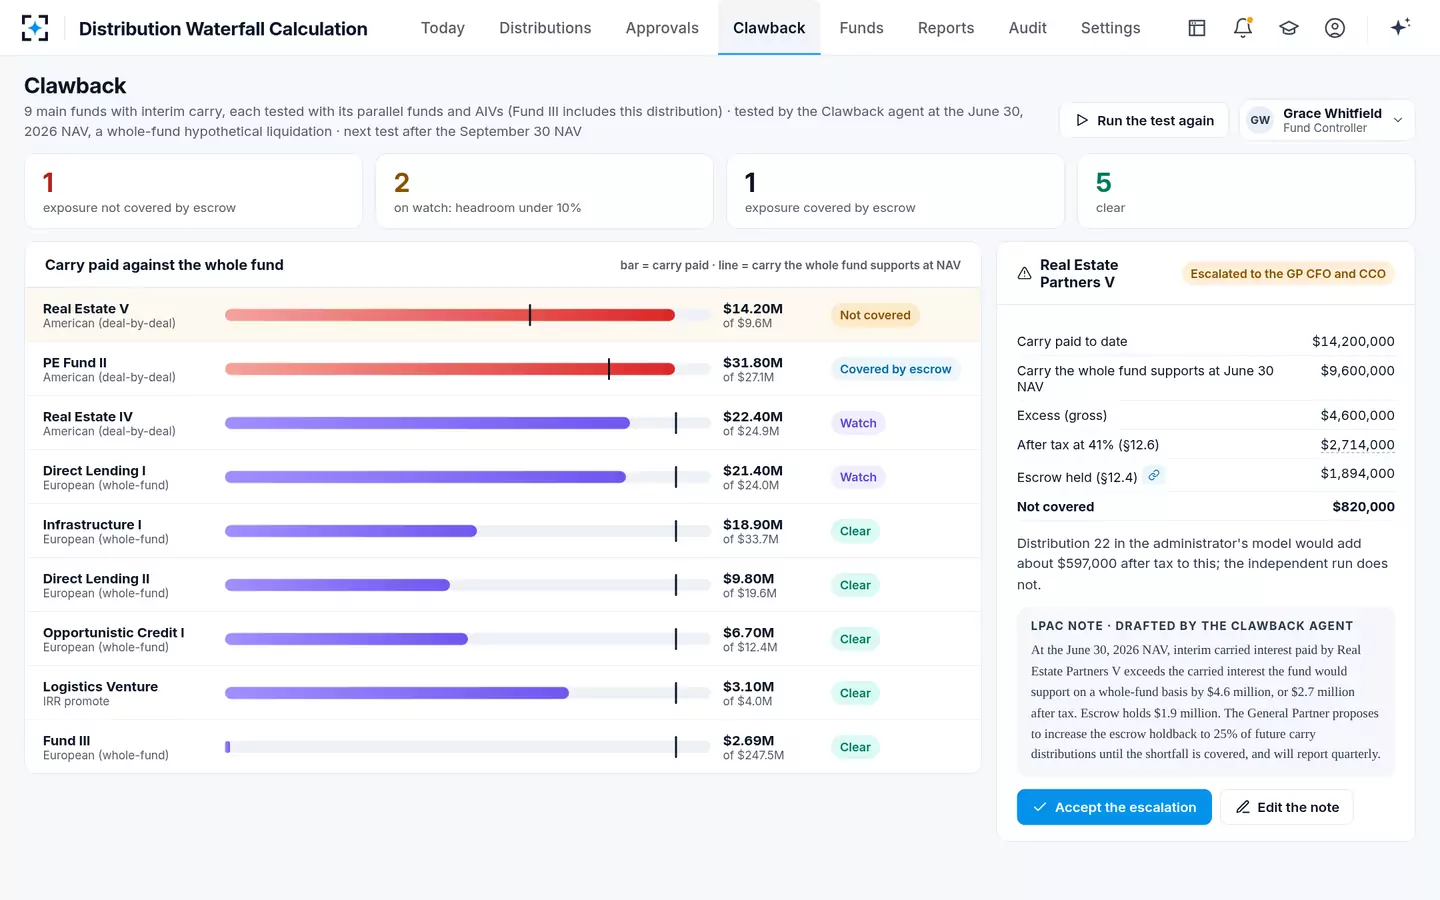Image resolution: width=1440 pixels, height=900 pixels.
Task: Click the Not covered status badge
Action: click(x=875, y=315)
